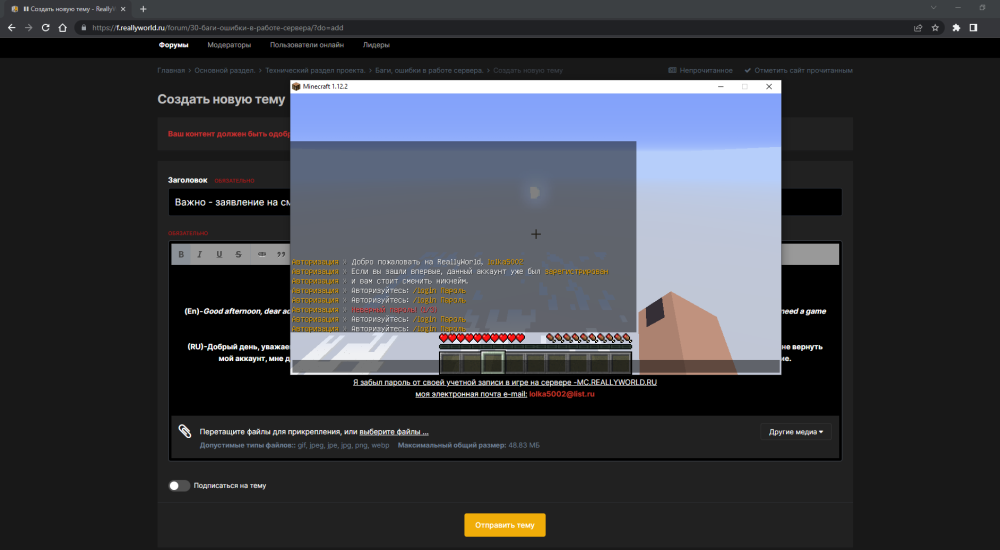This screenshot has height=550, width=1000.
Task: Toggle the 'Подписаться на тему' switch
Action: [179, 486]
